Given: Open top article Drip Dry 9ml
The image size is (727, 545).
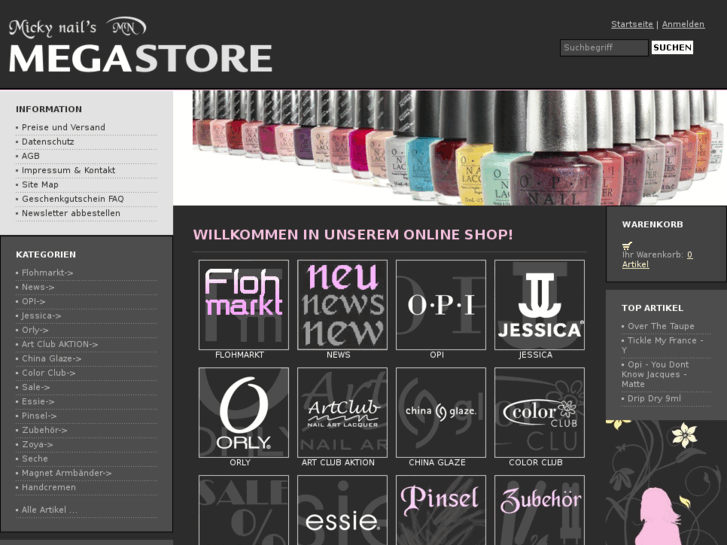Looking at the screenshot, I should tap(654, 398).
